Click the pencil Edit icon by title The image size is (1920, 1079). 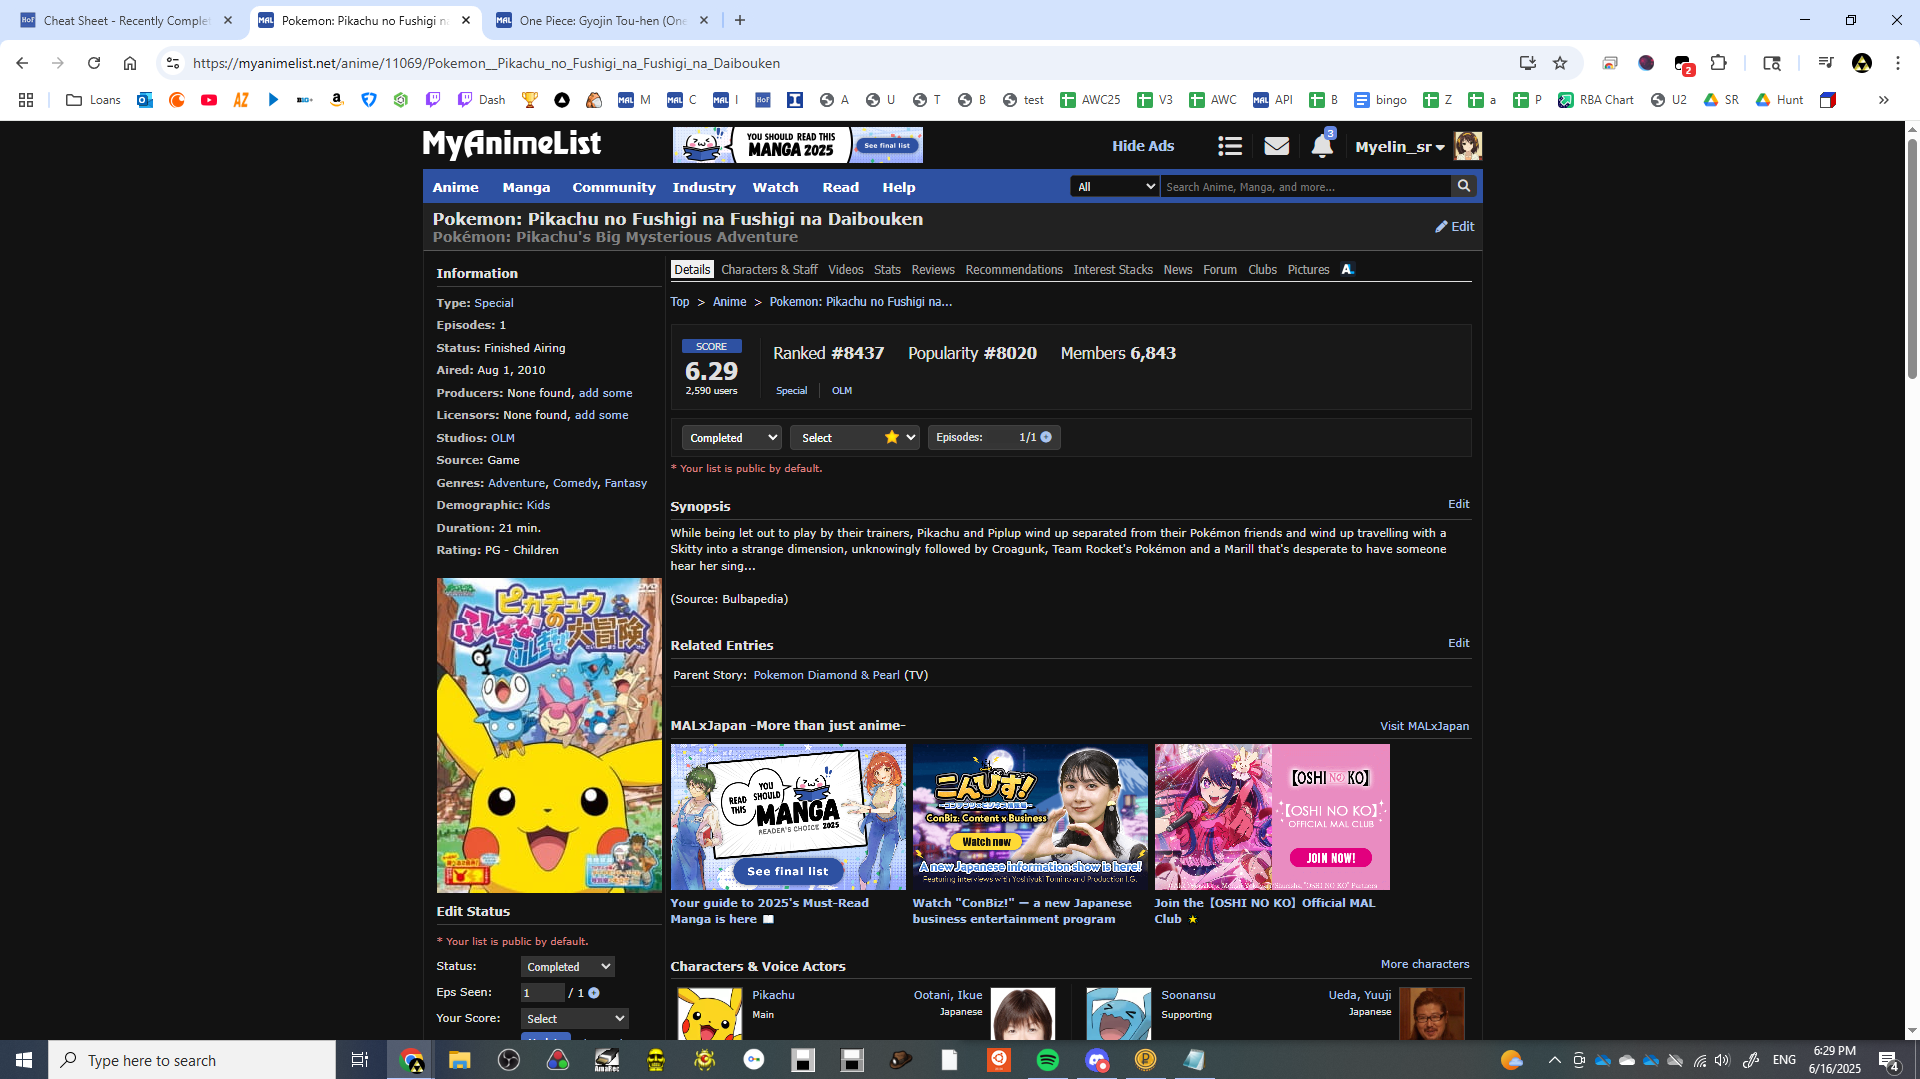[1454, 227]
